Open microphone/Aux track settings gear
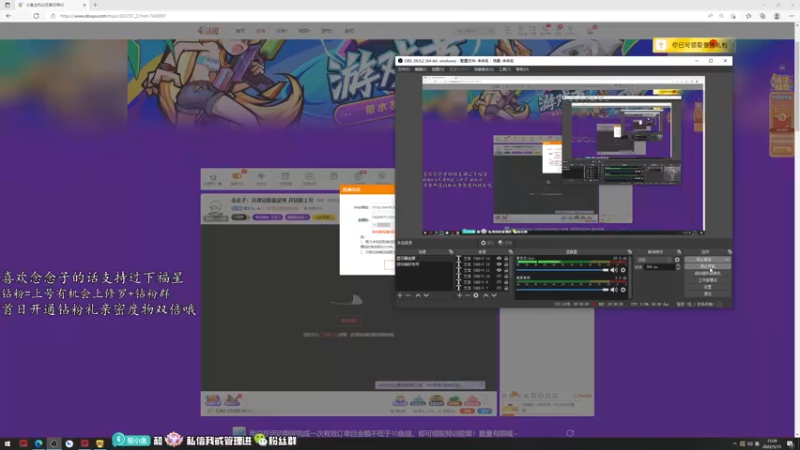 coord(623,270)
